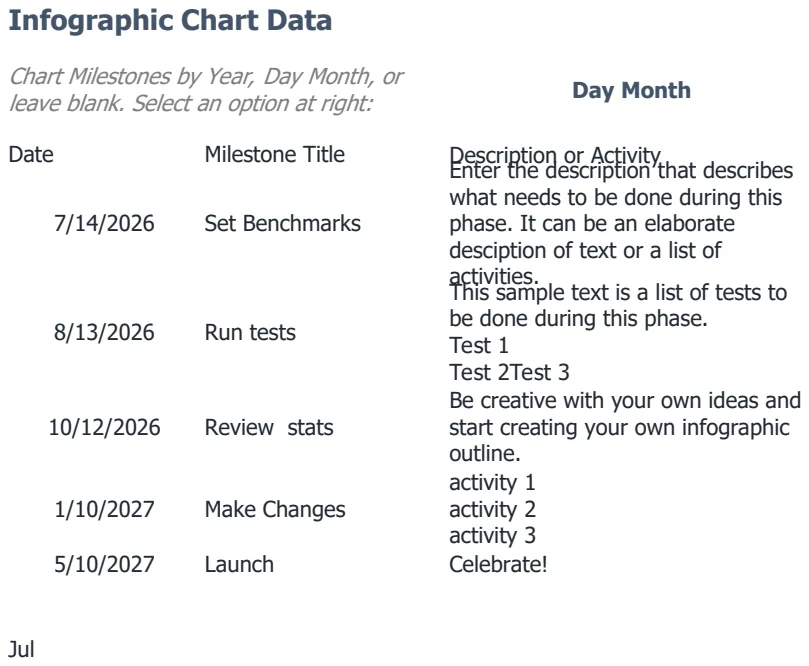Select the Day Month option cell
Viewport: 809px width, 666px height.
[x=631, y=90]
